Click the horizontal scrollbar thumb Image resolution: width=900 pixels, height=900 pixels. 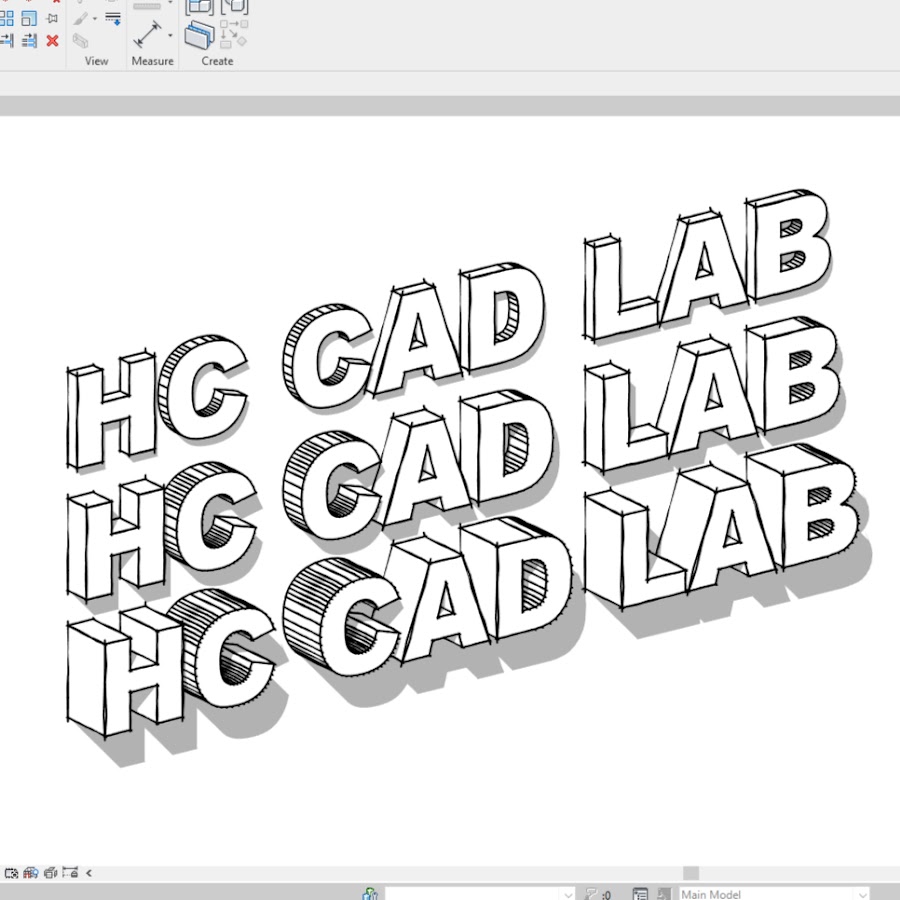691,873
